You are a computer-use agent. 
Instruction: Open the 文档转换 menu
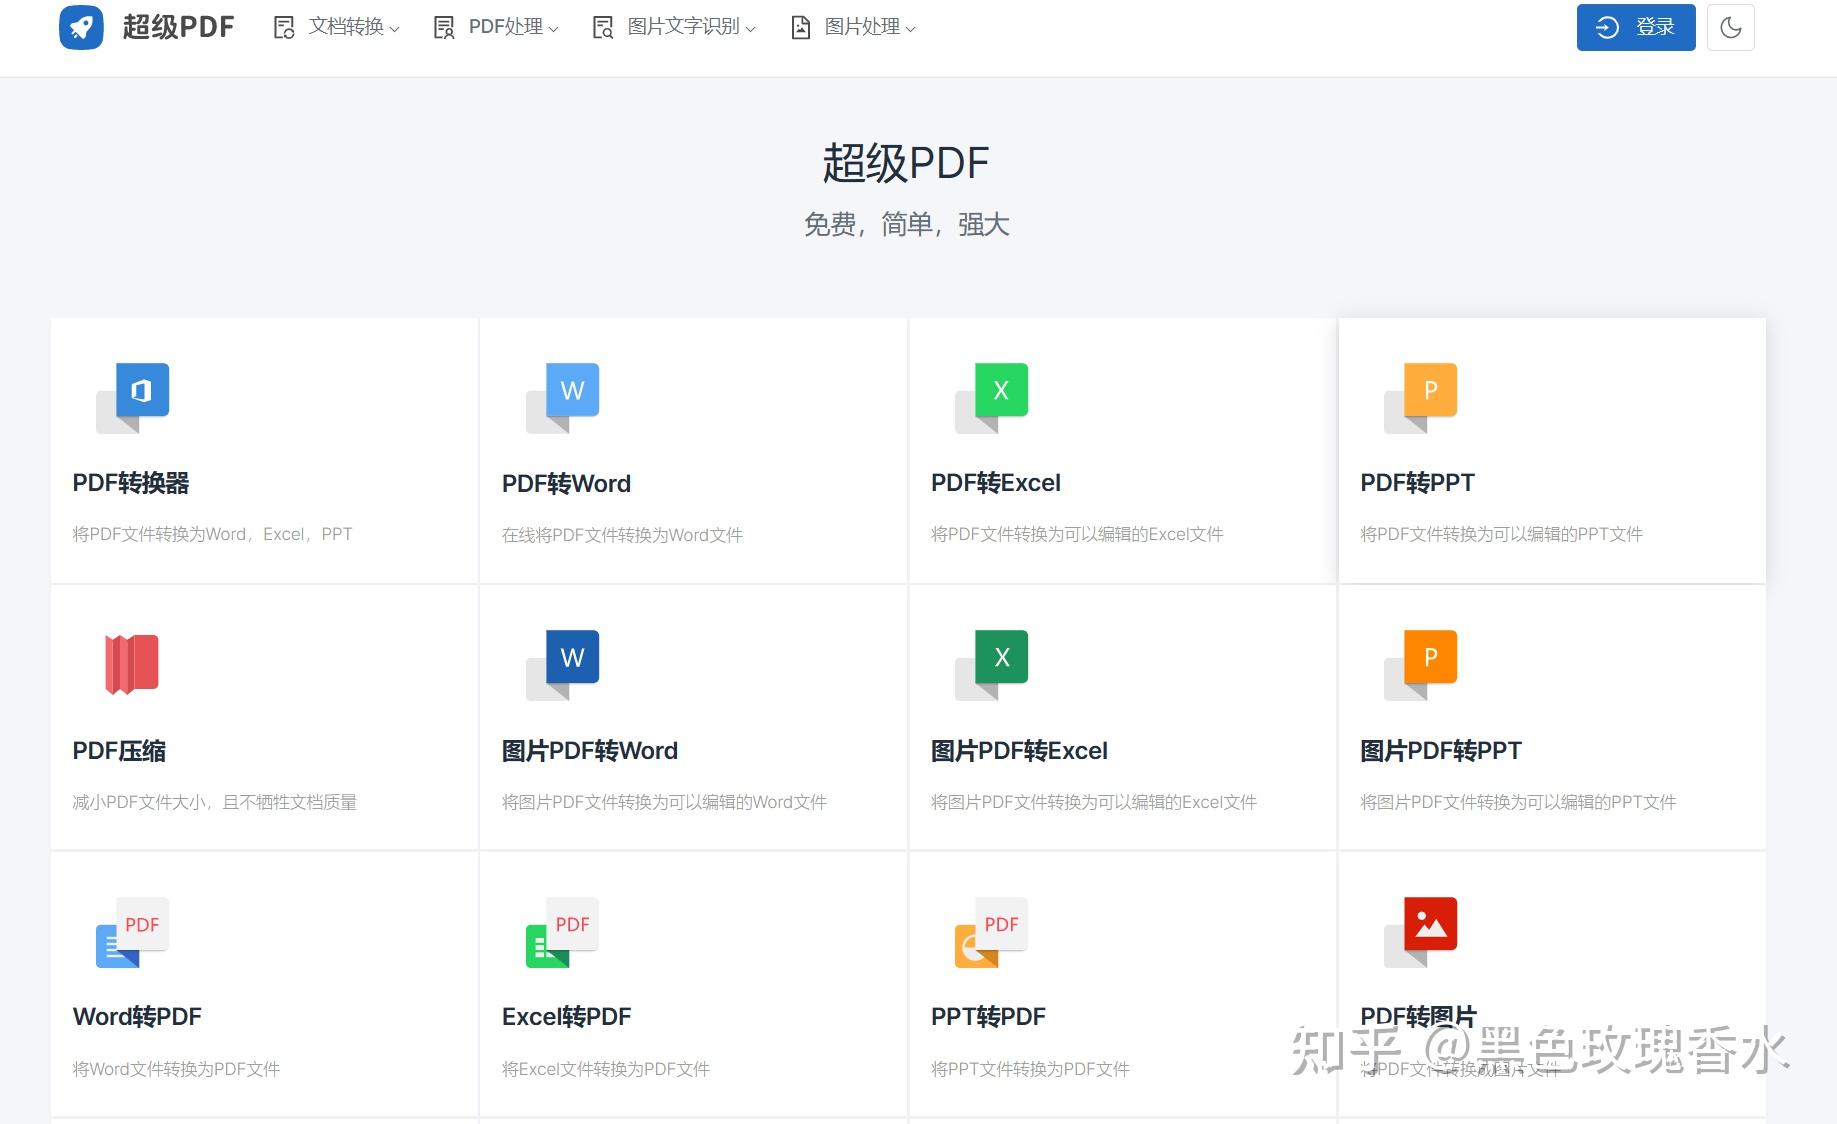point(336,27)
